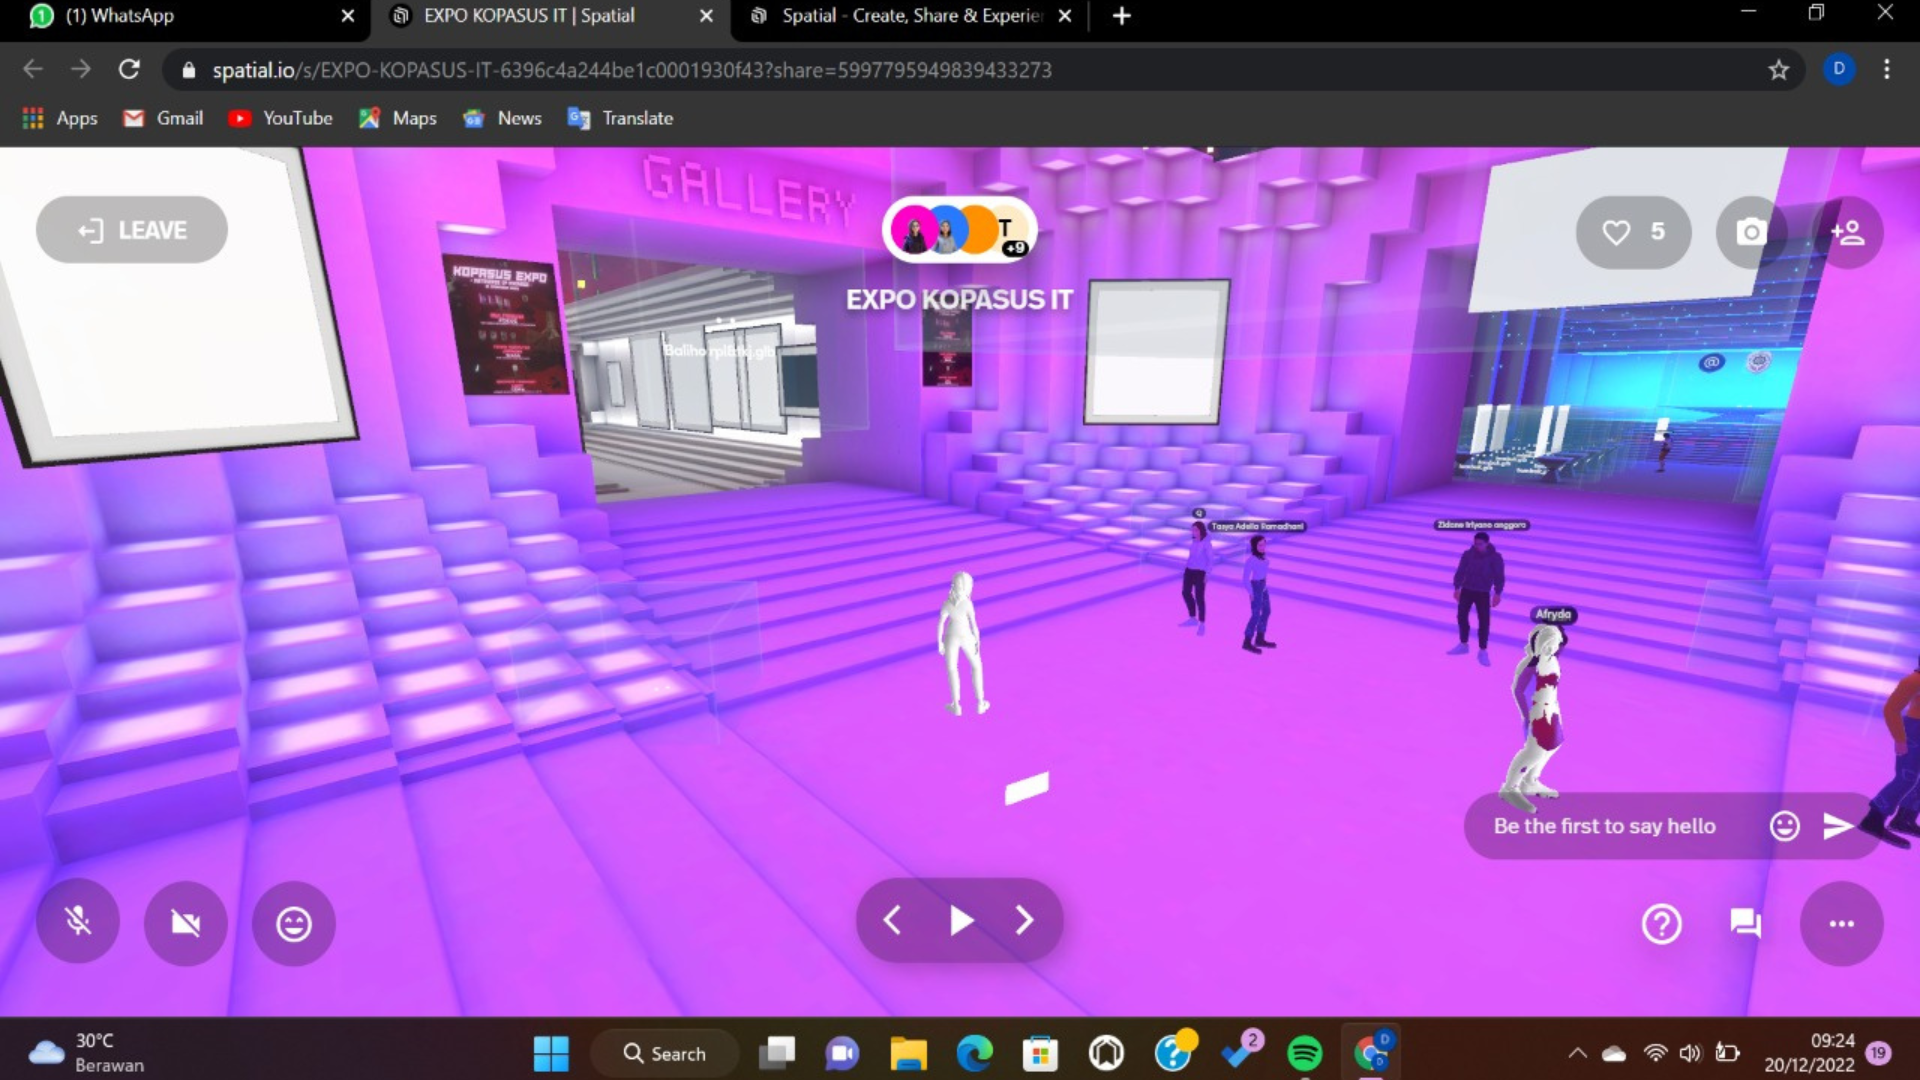The width and height of the screenshot is (1920, 1080).
Task: Take a photo with camera icon
Action: tap(1750, 232)
